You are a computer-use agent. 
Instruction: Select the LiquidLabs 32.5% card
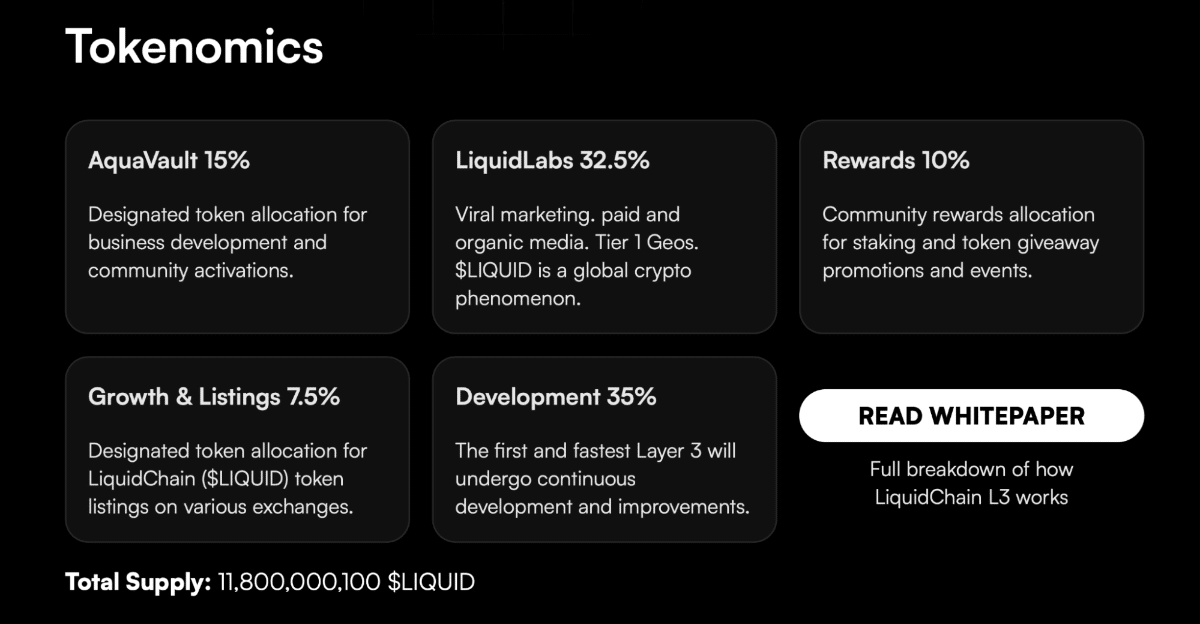[x=604, y=225]
